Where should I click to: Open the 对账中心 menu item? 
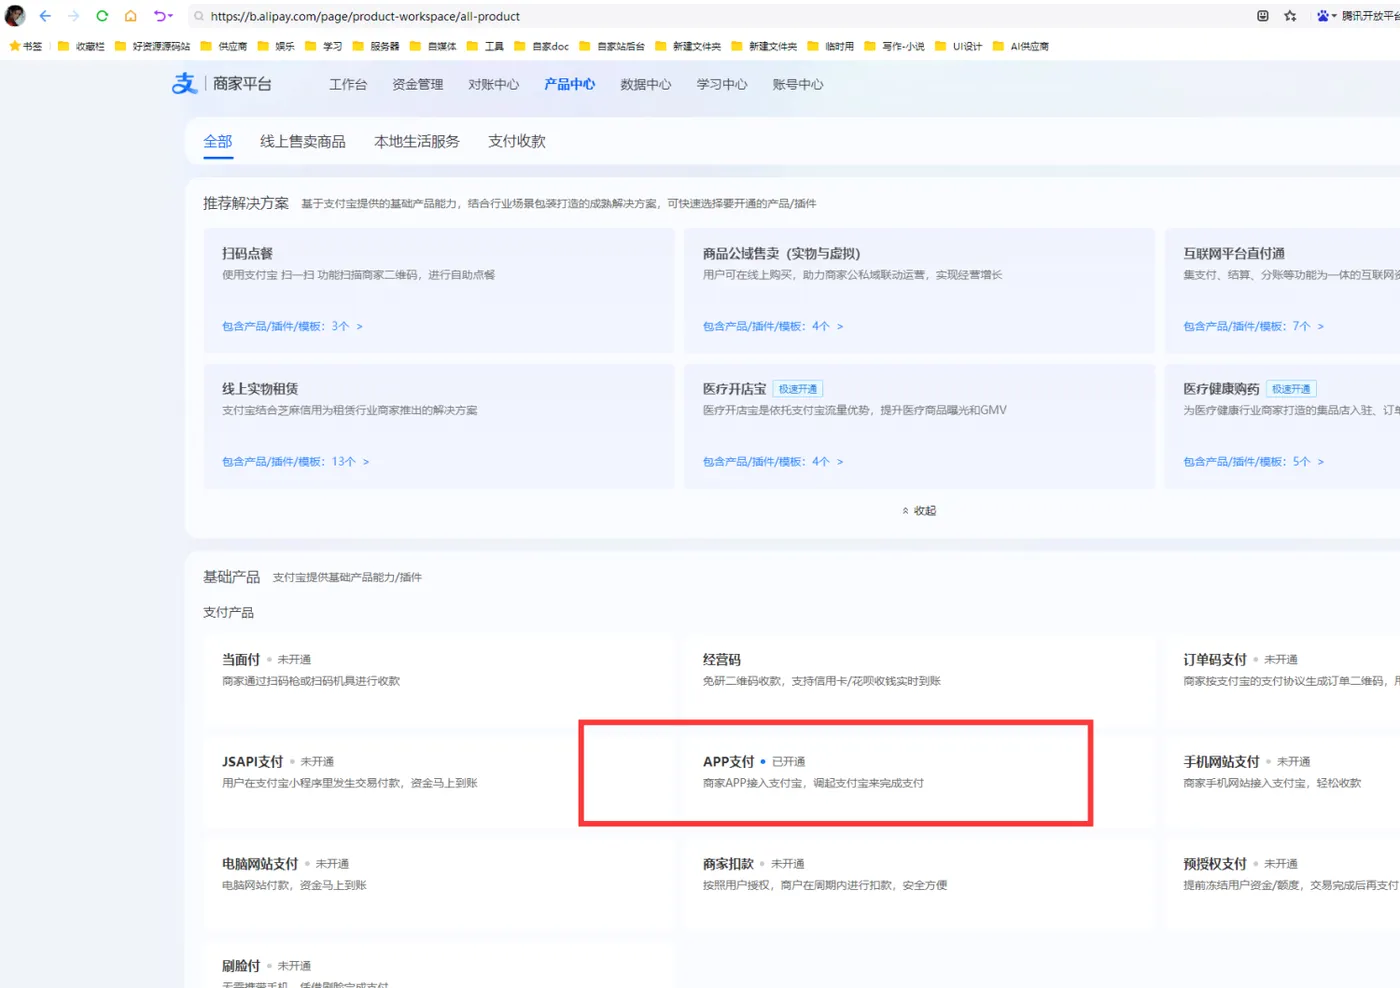click(494, 84)
